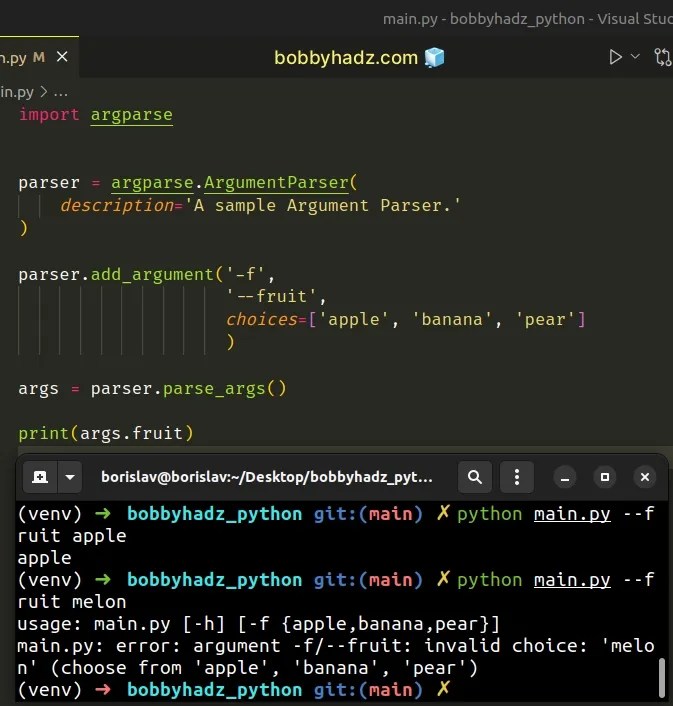Run the Python file with the play icon
673x706 pixels.
(x=615, y=57)
